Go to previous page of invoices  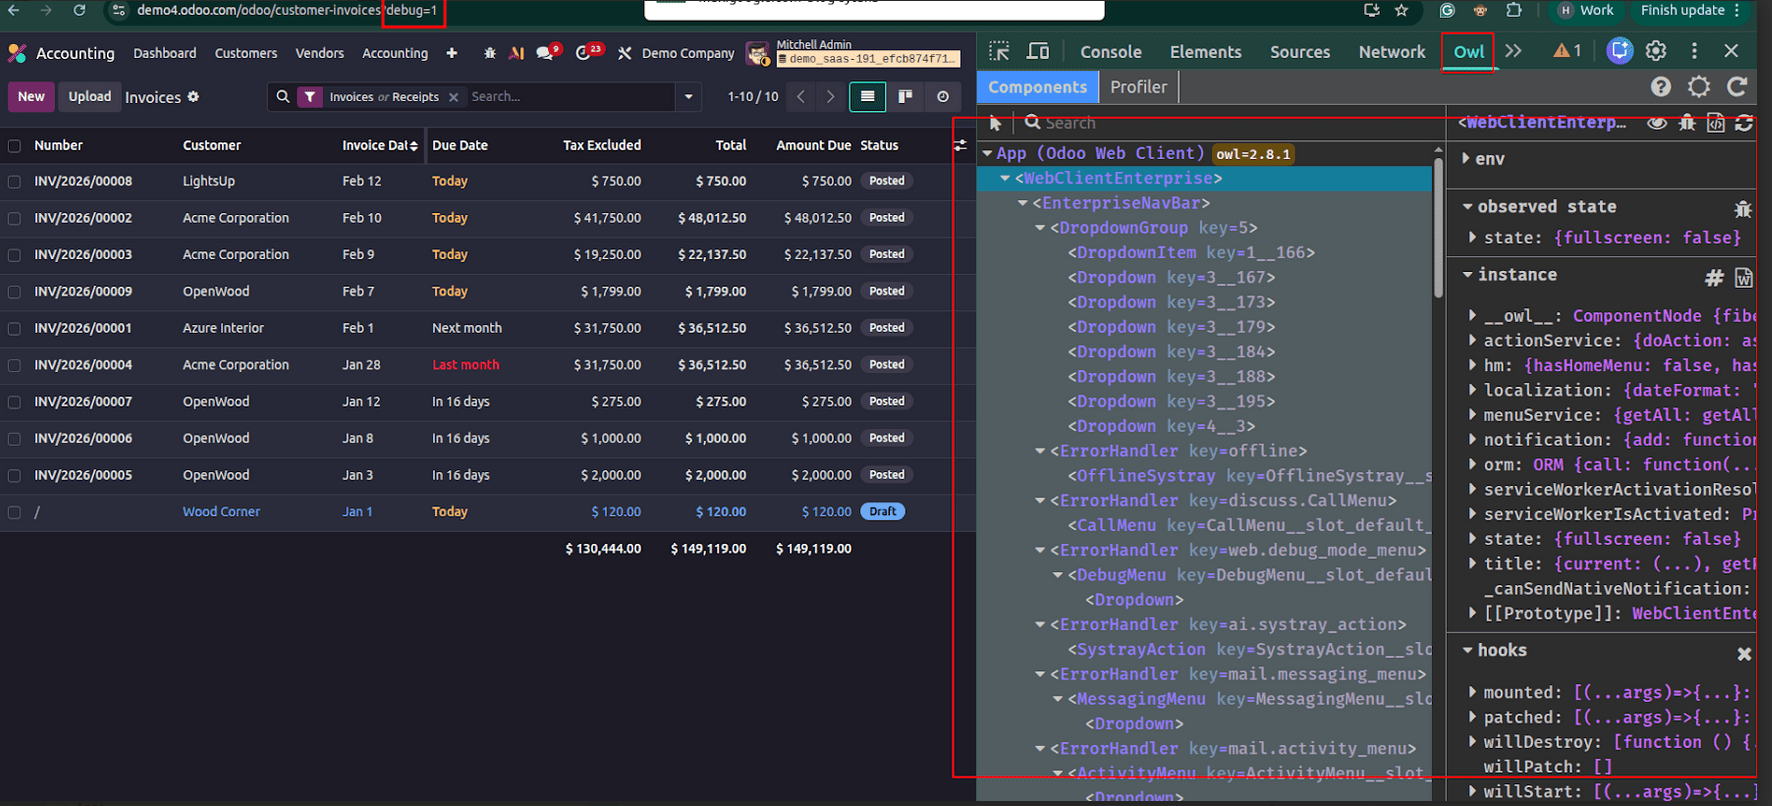coord(801,96)
